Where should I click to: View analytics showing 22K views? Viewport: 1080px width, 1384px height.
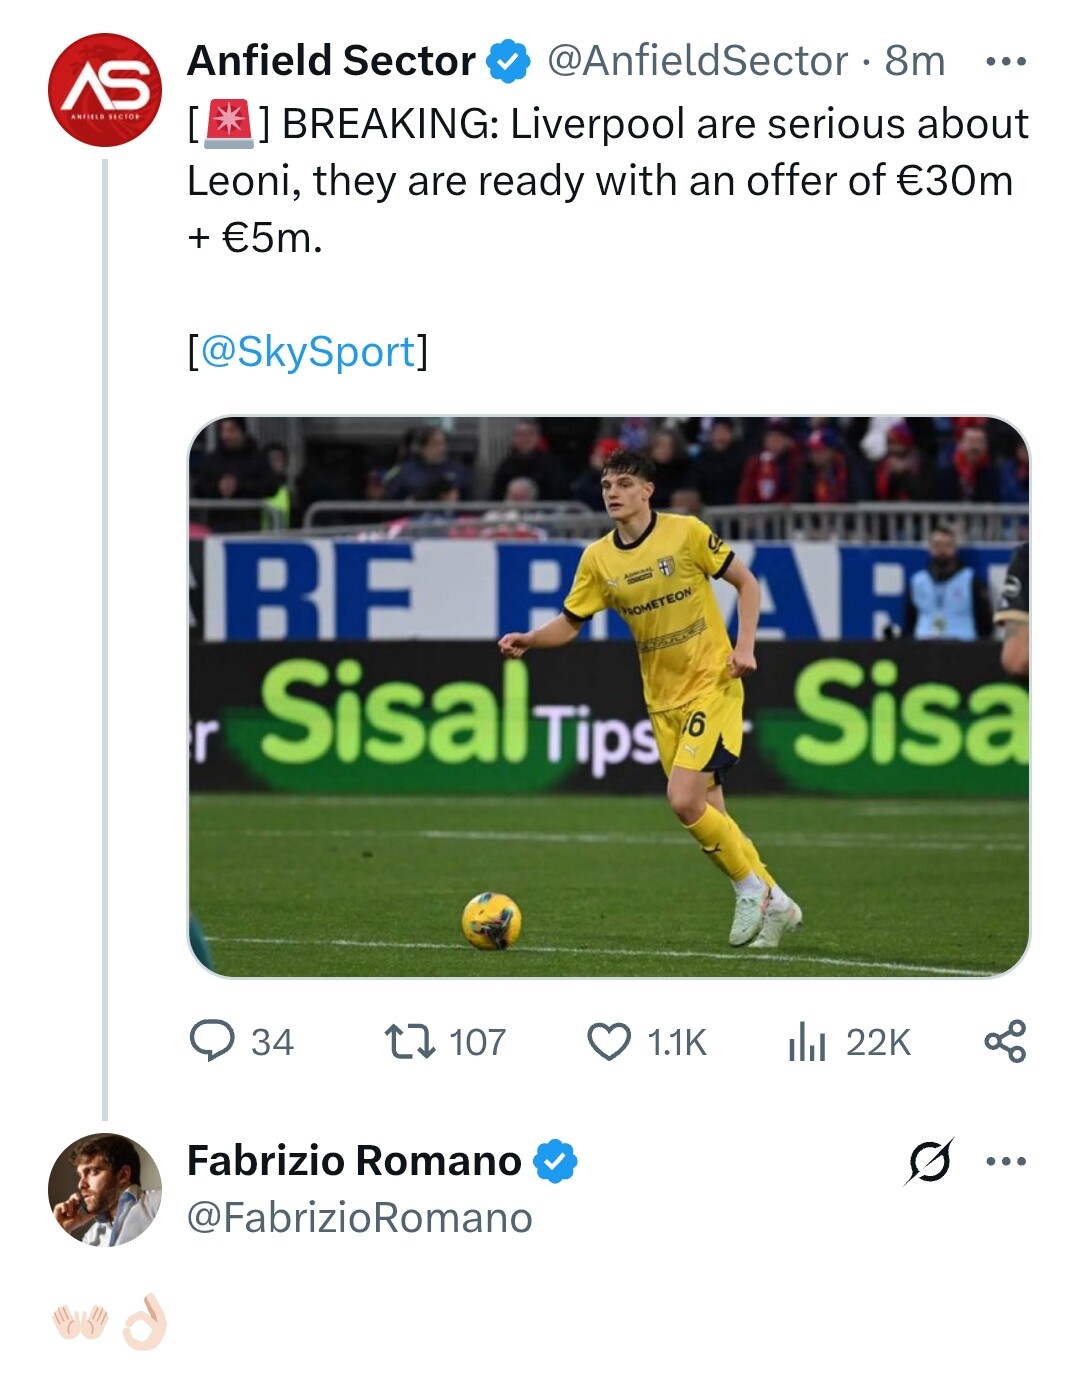click(x=807, y=1042)
